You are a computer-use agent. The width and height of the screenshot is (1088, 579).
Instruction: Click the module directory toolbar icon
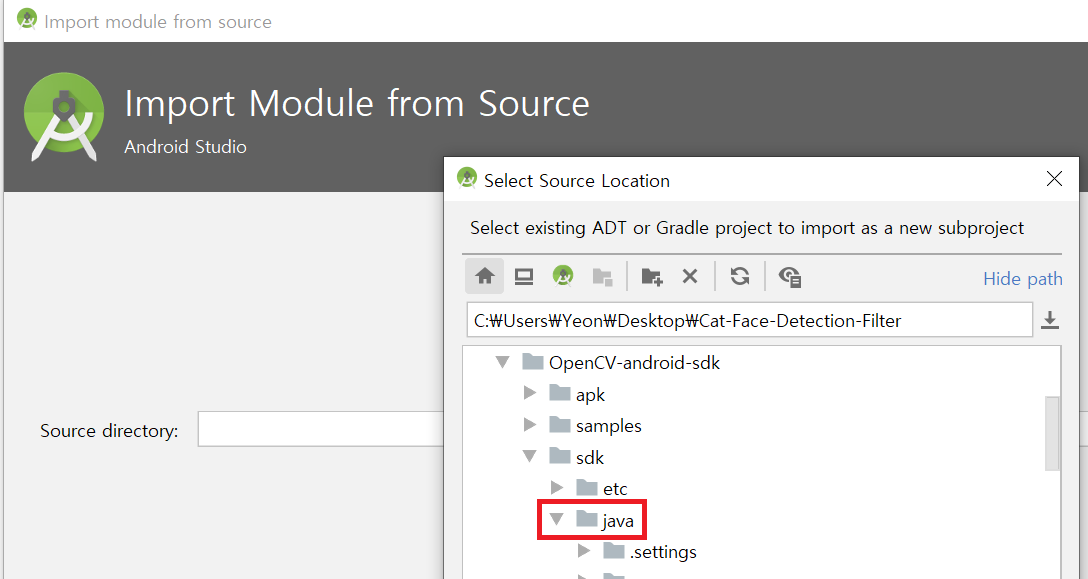pos(602,277)
